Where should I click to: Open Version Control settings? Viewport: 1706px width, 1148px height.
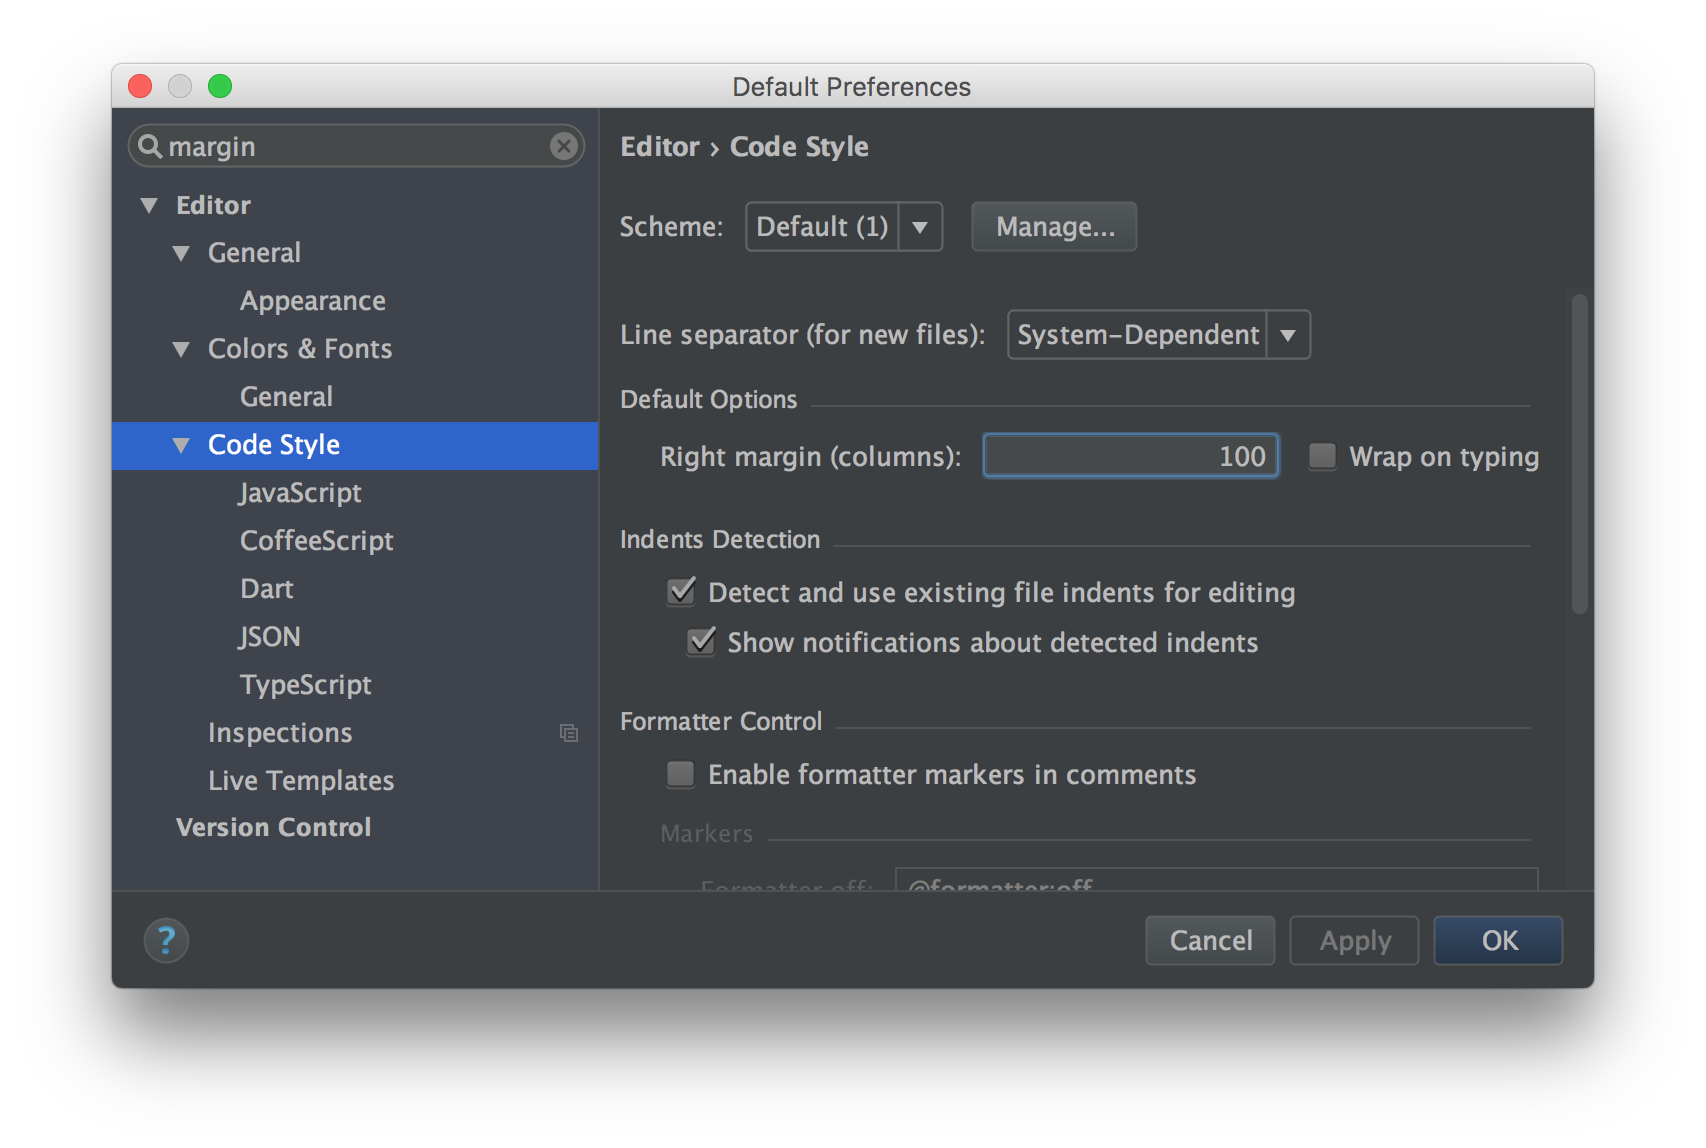pyautogui.click(x=274, y=827)
